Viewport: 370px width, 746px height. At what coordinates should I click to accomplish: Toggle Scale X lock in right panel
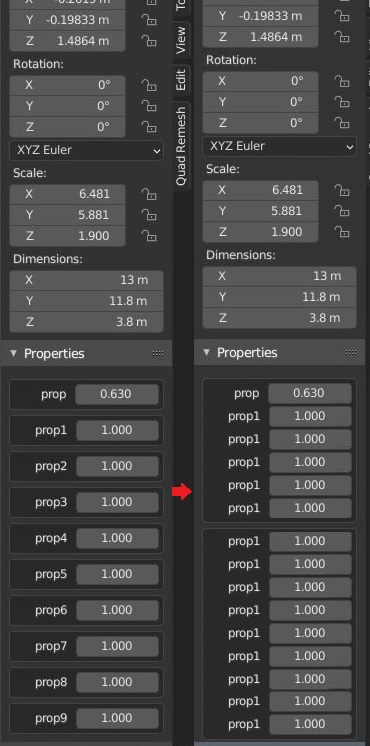(342, 190)
